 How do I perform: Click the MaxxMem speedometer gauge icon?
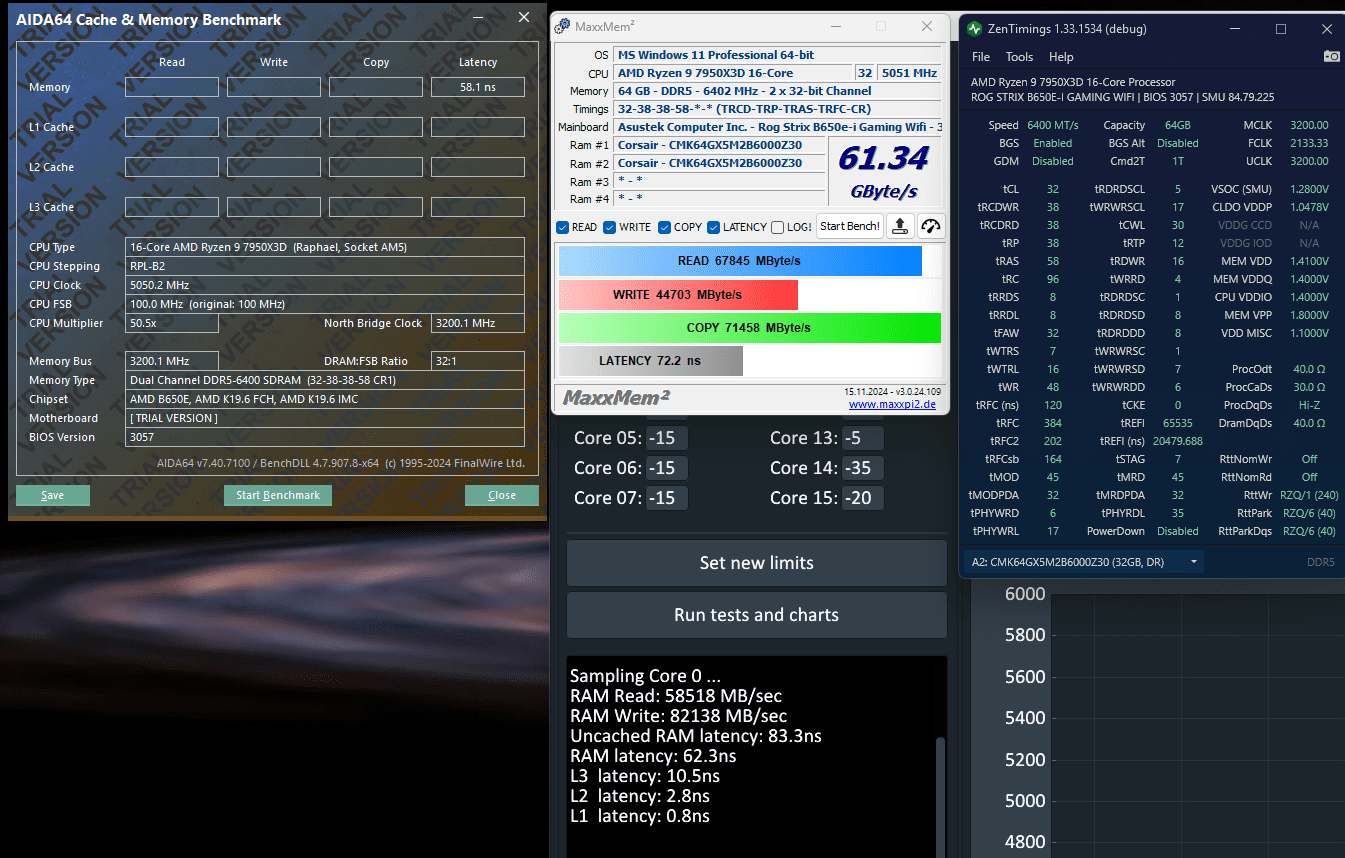(x=931, y=226)
